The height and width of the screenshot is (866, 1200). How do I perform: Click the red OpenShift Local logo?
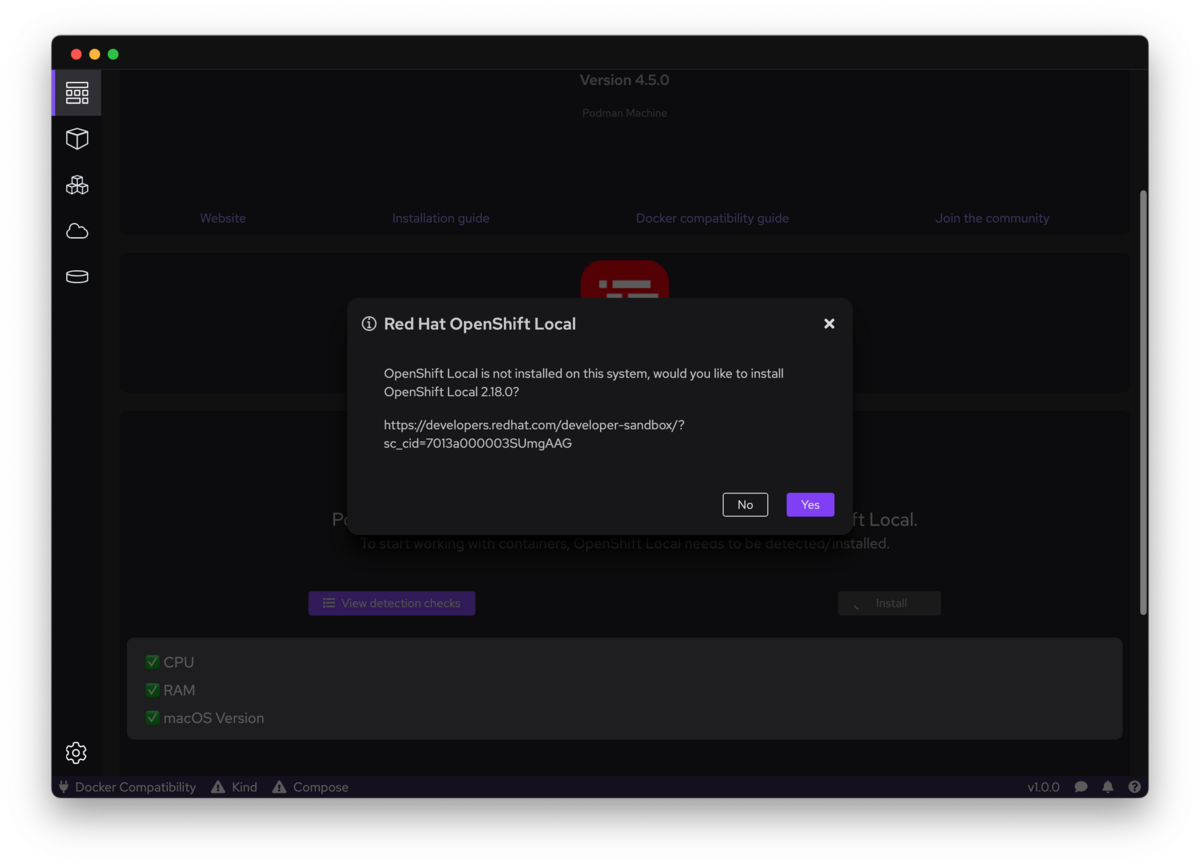[x=625, y=280]
